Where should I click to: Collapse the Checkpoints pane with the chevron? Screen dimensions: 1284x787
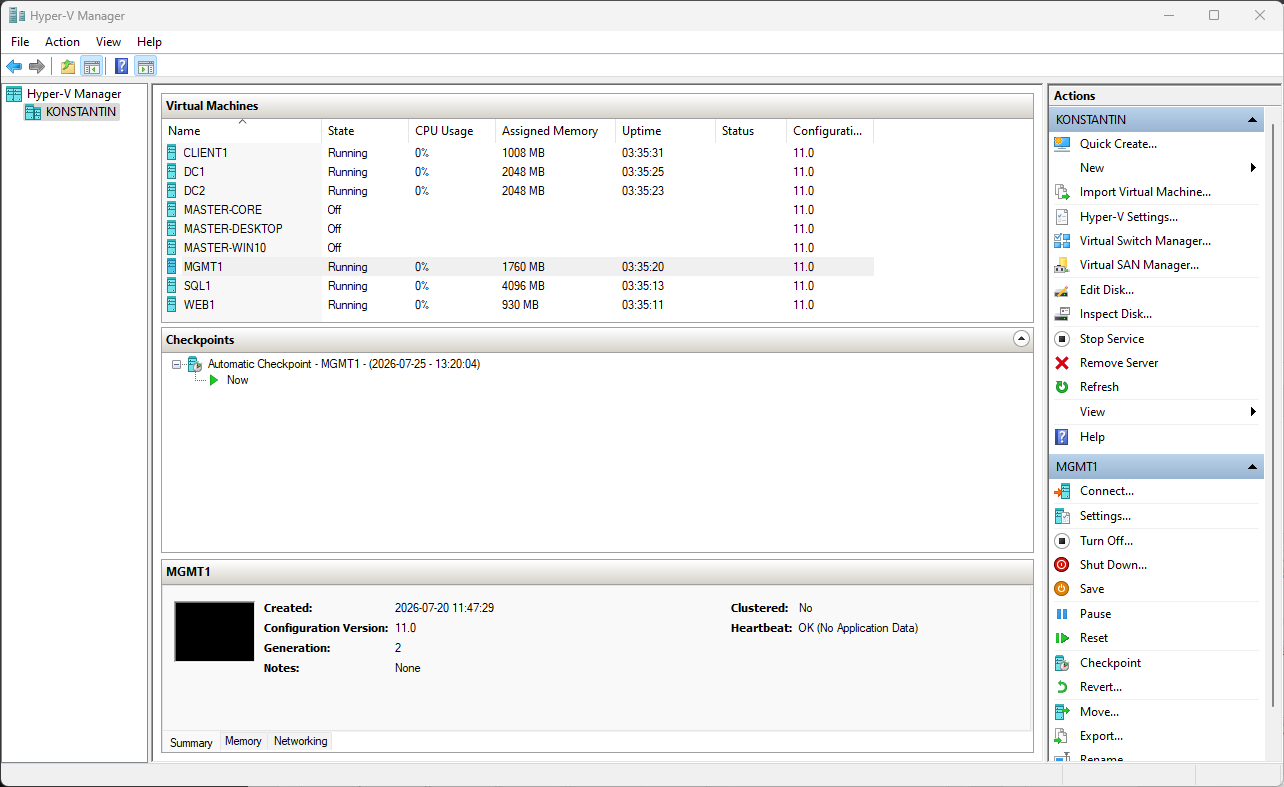[1021, 339]
